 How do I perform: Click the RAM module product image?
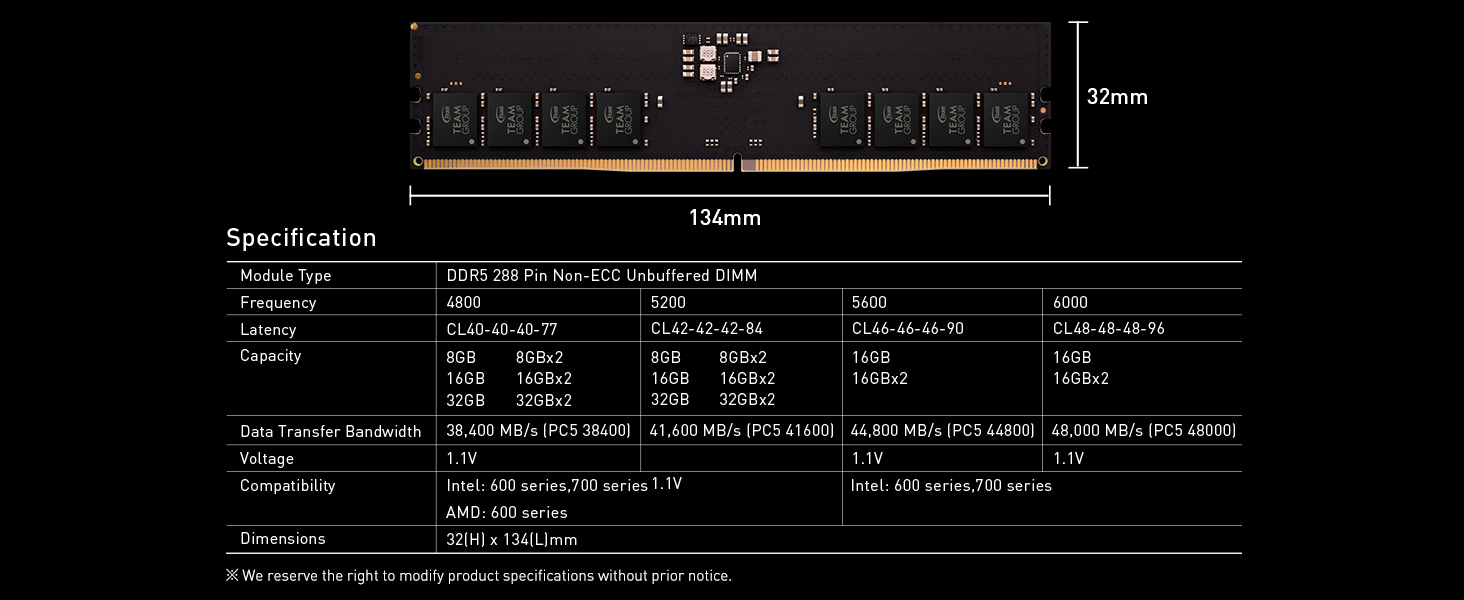[x=730, y=97]
